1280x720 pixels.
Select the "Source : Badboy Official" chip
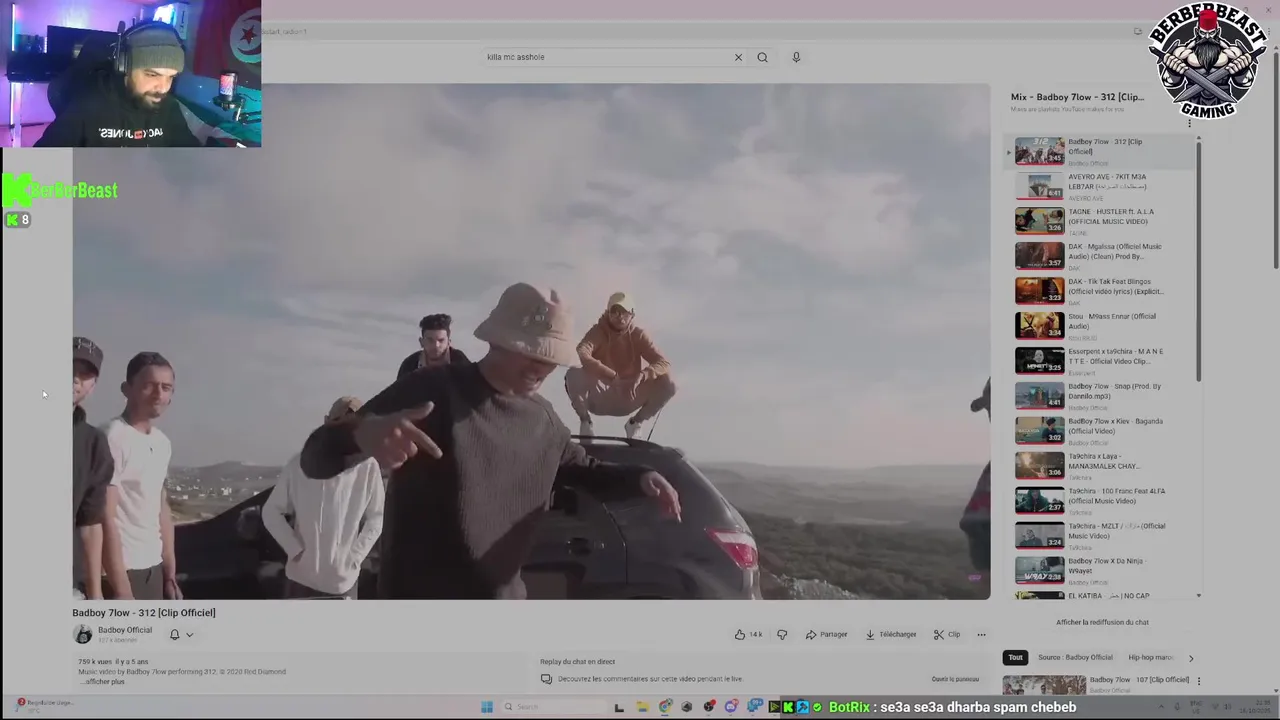point(1075,657)
